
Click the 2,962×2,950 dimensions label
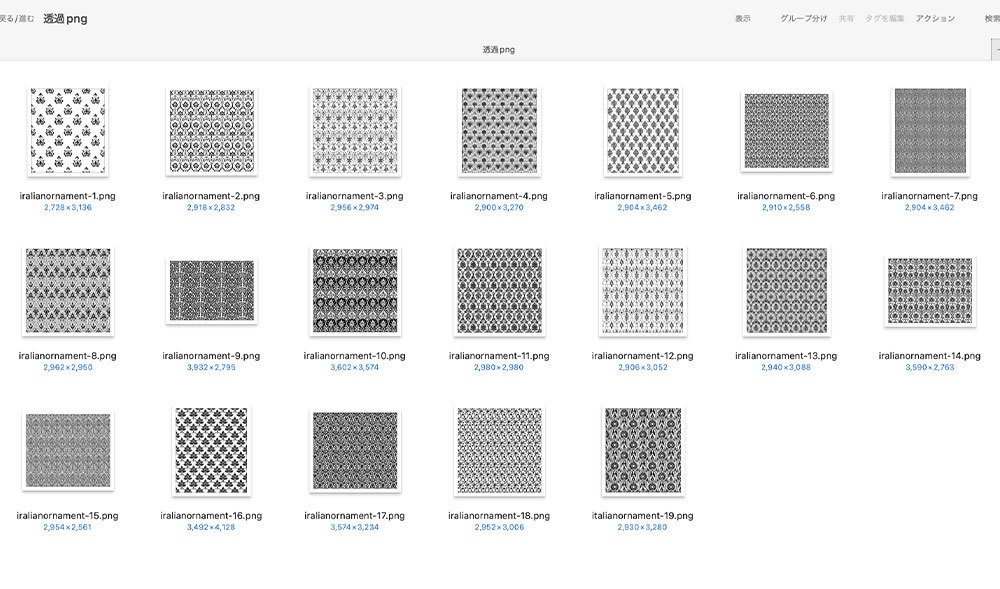pos(68,367)
